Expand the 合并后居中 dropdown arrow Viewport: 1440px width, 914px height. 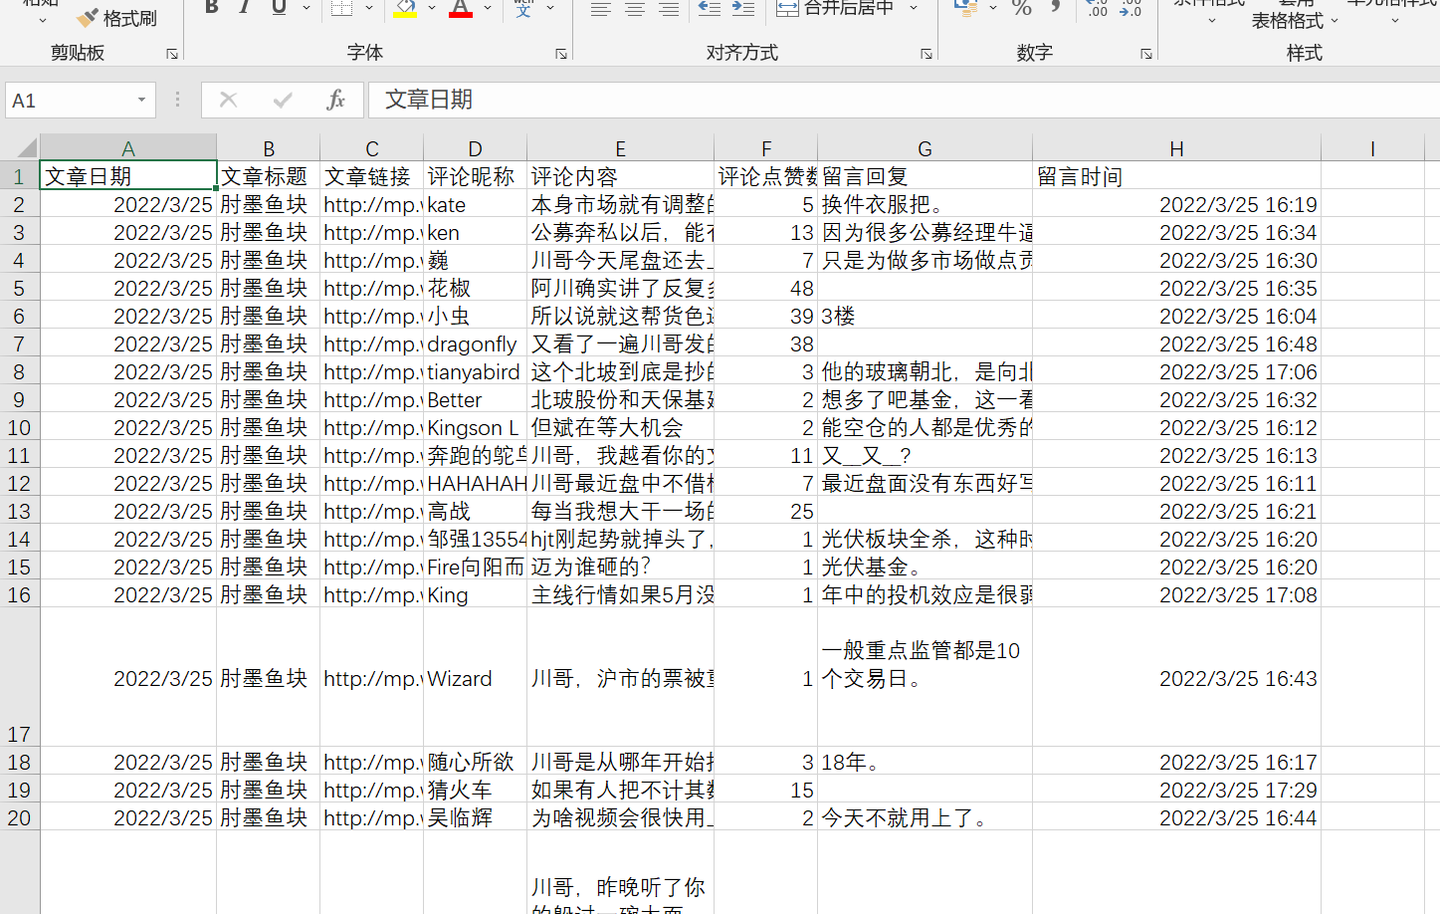coord(913,8)
